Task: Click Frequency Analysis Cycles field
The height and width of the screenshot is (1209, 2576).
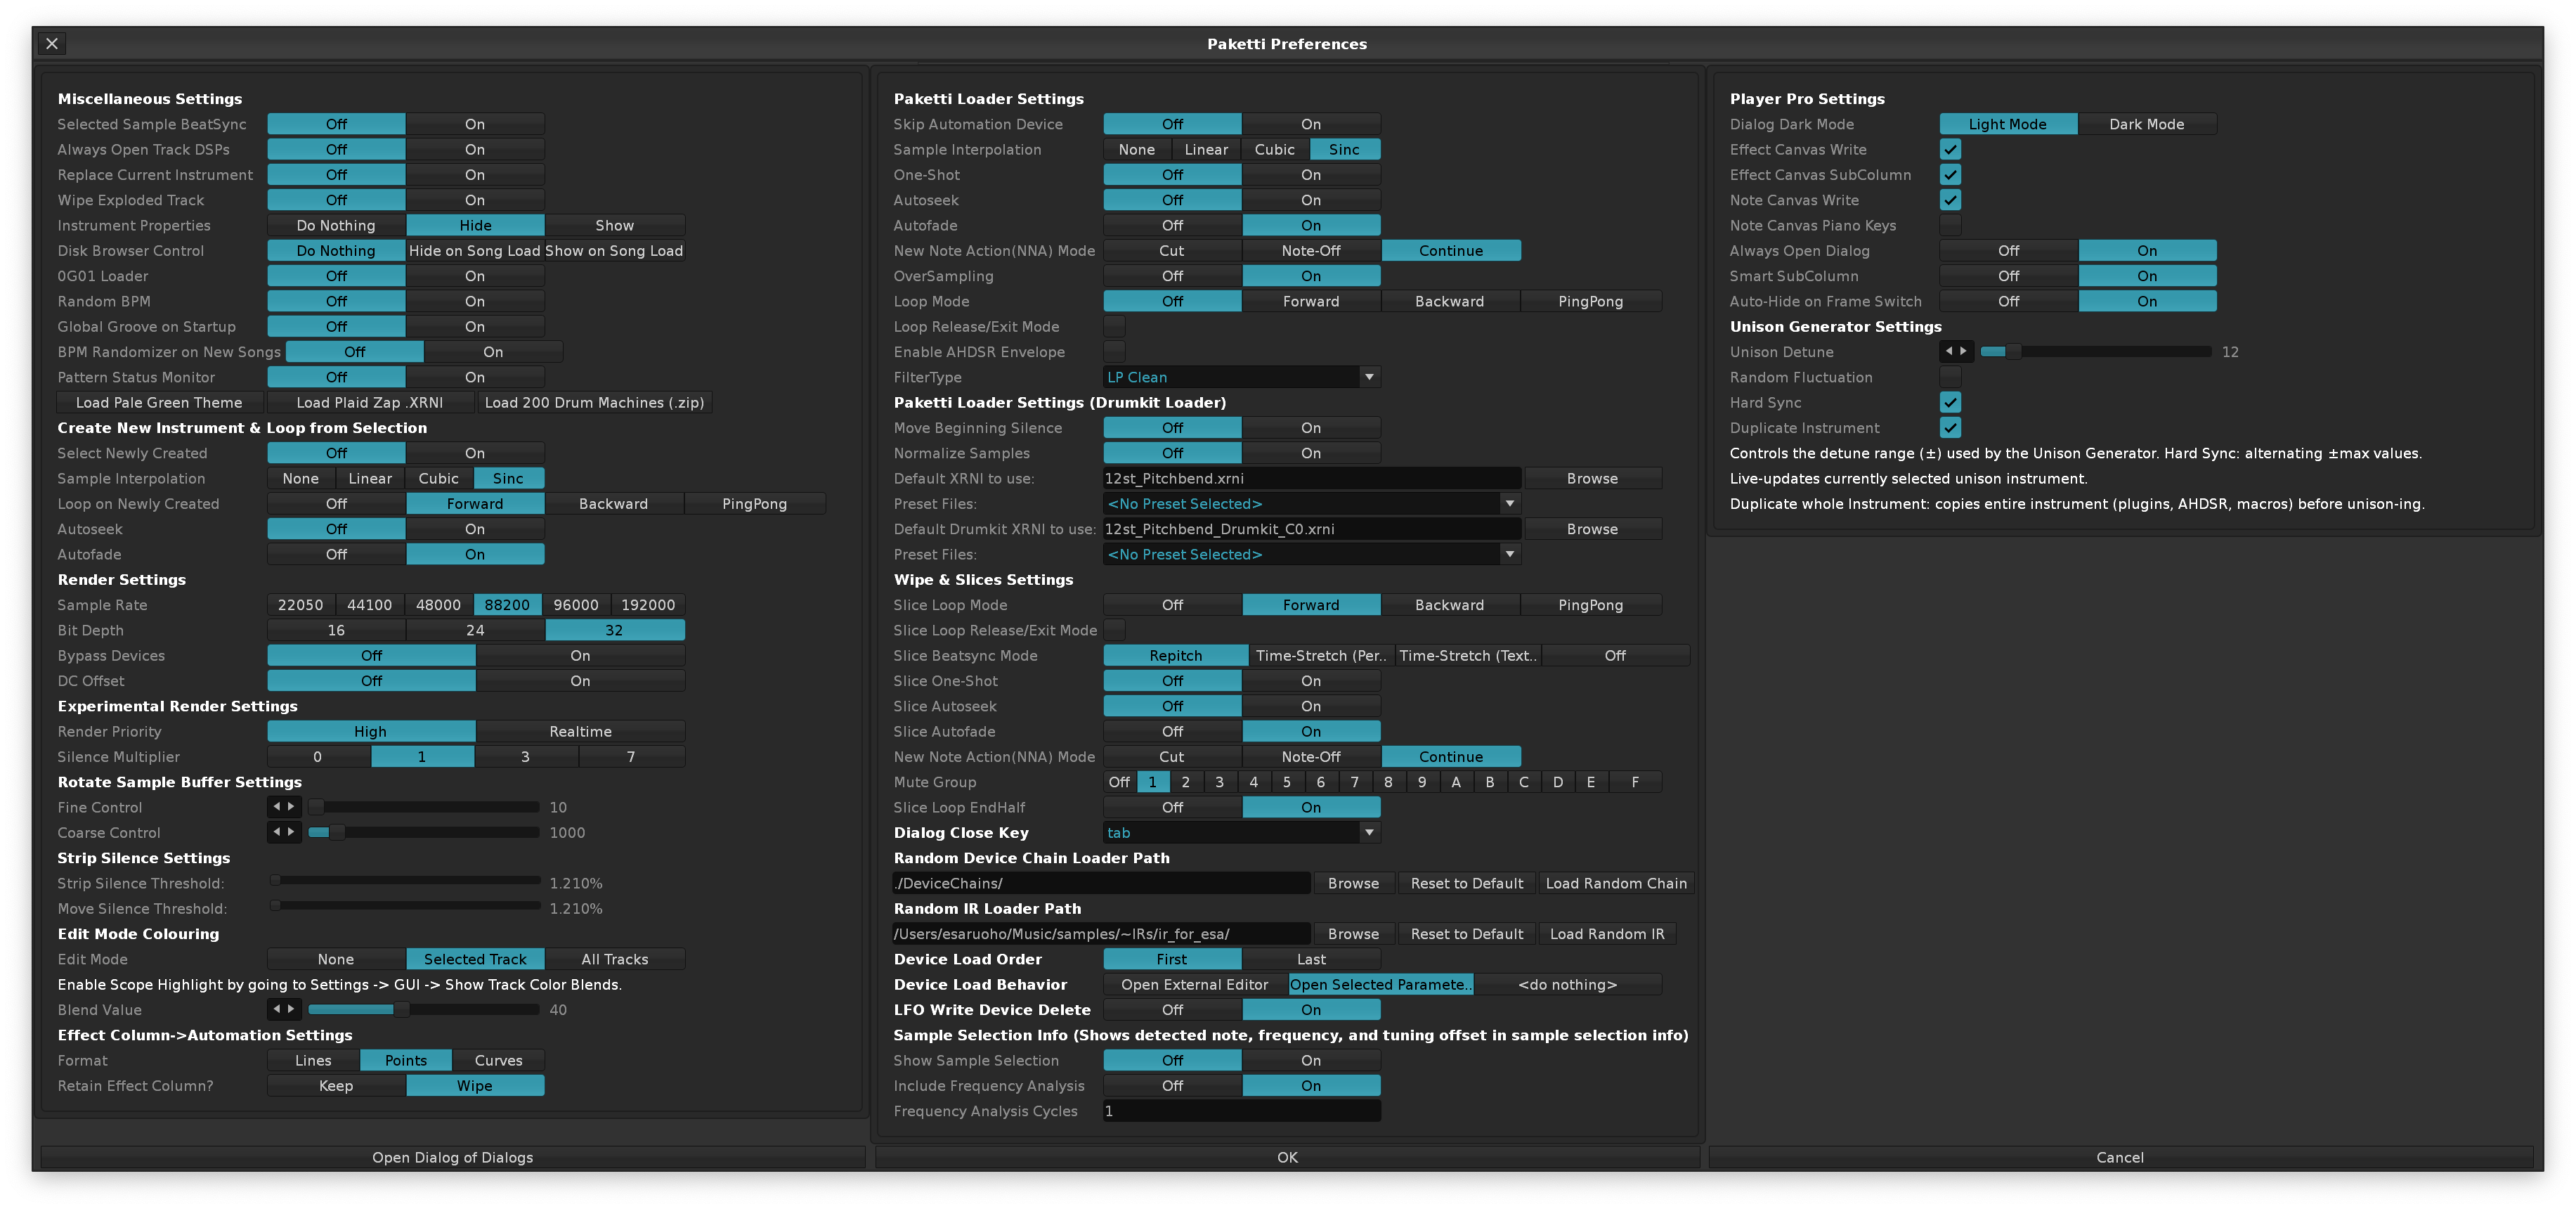Action: pyautogui.click(x=1242, y=1110)
